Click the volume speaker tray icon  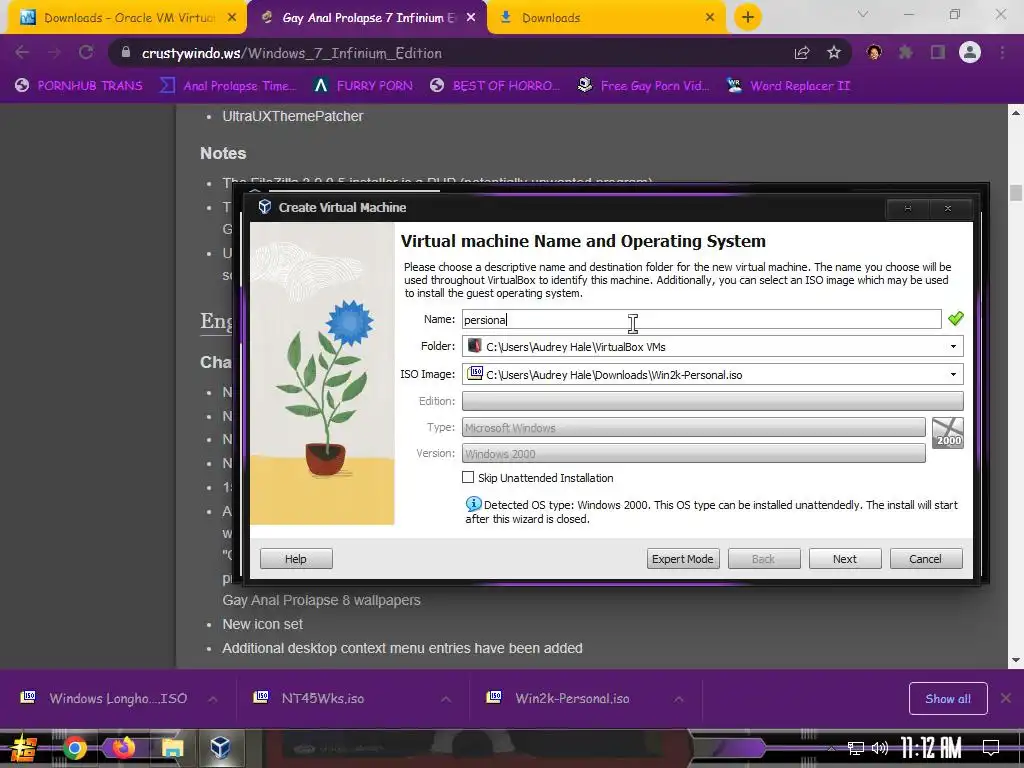pyautogui.click(x=880, y=748)
